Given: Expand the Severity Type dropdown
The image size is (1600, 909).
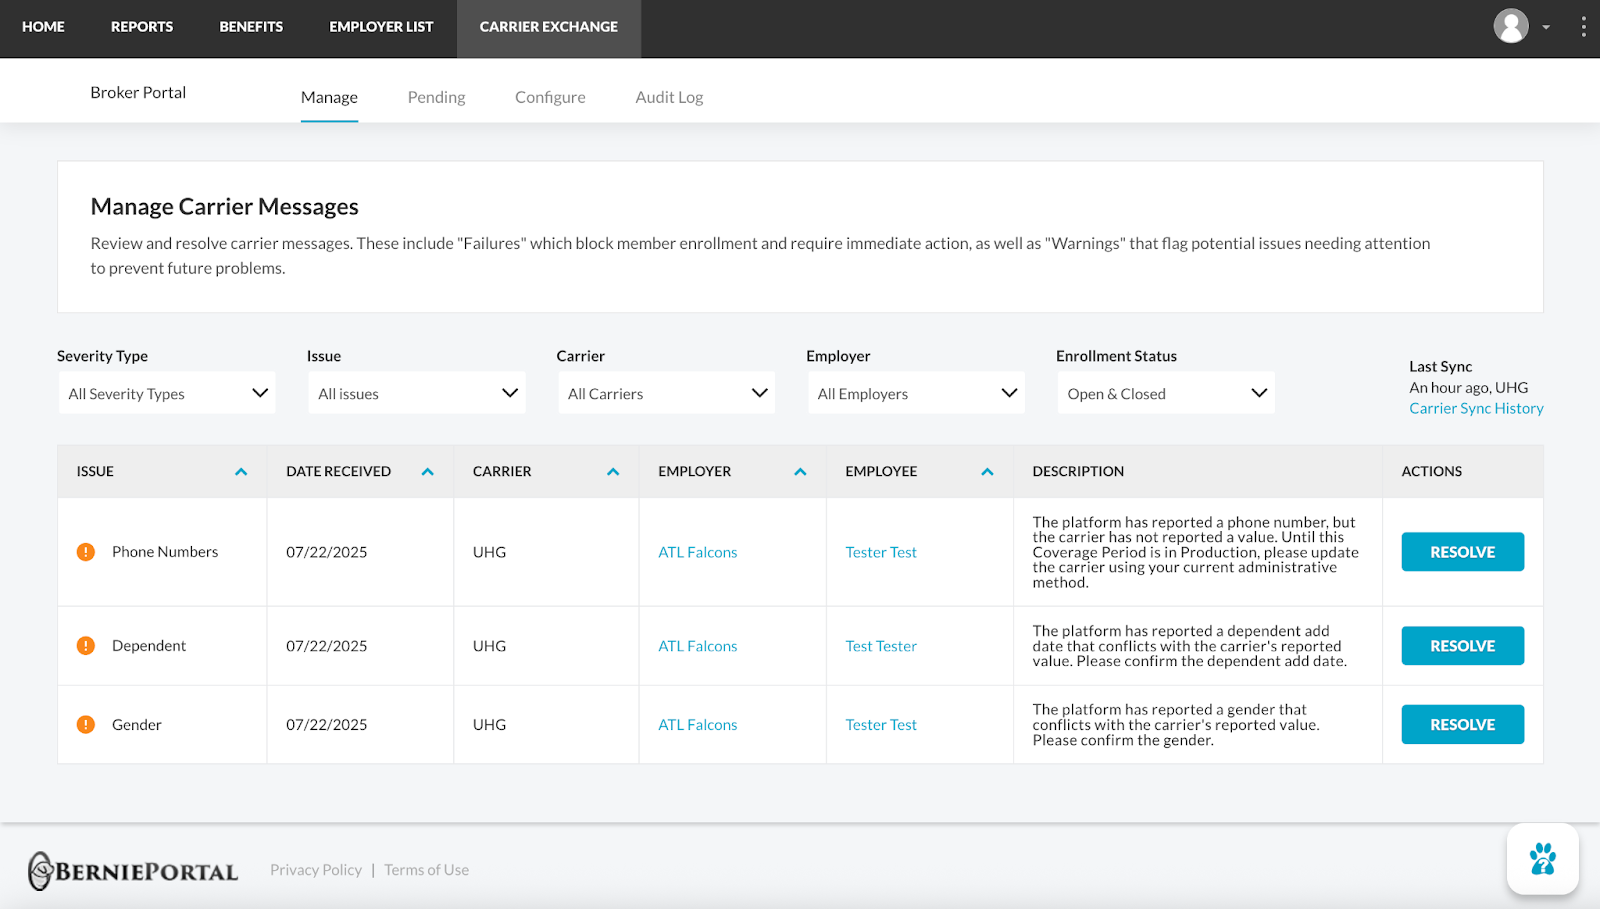Looking at the screenshot, I should 166,393.
